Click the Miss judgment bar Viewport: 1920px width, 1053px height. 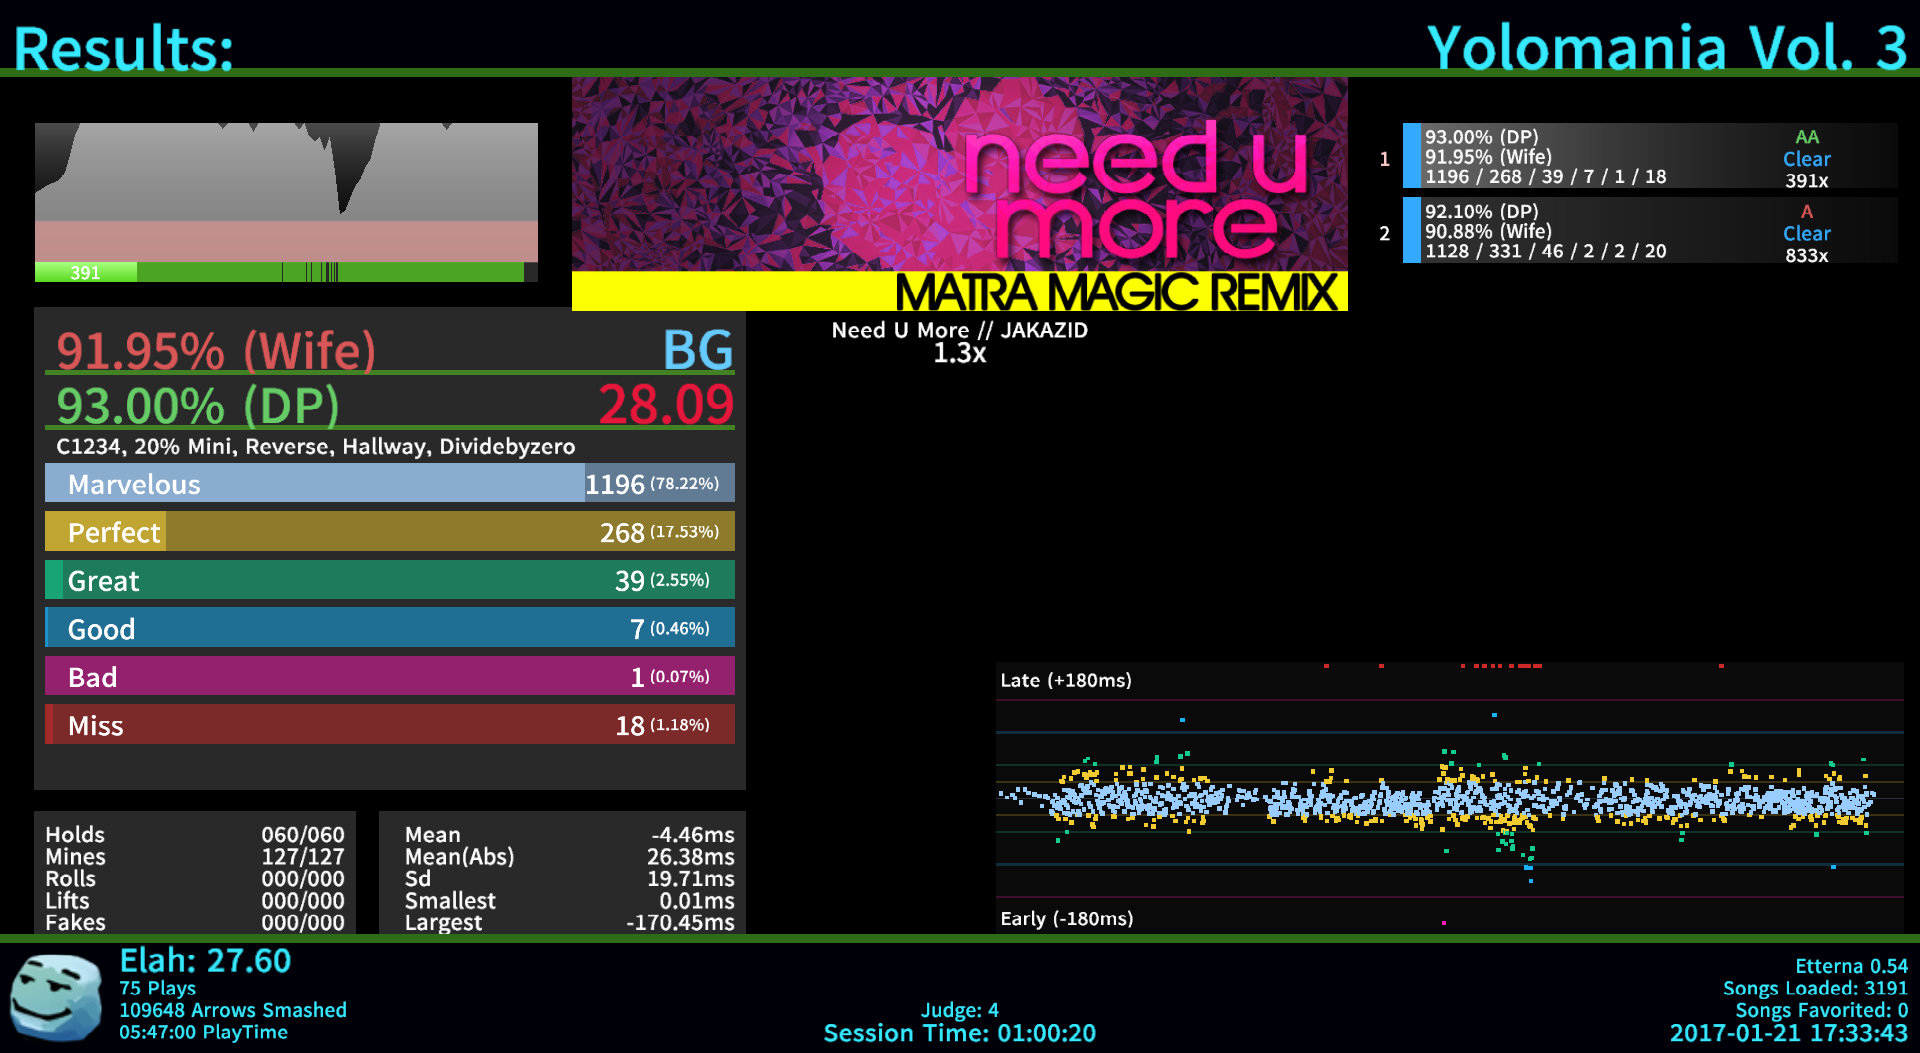point(389,725)
